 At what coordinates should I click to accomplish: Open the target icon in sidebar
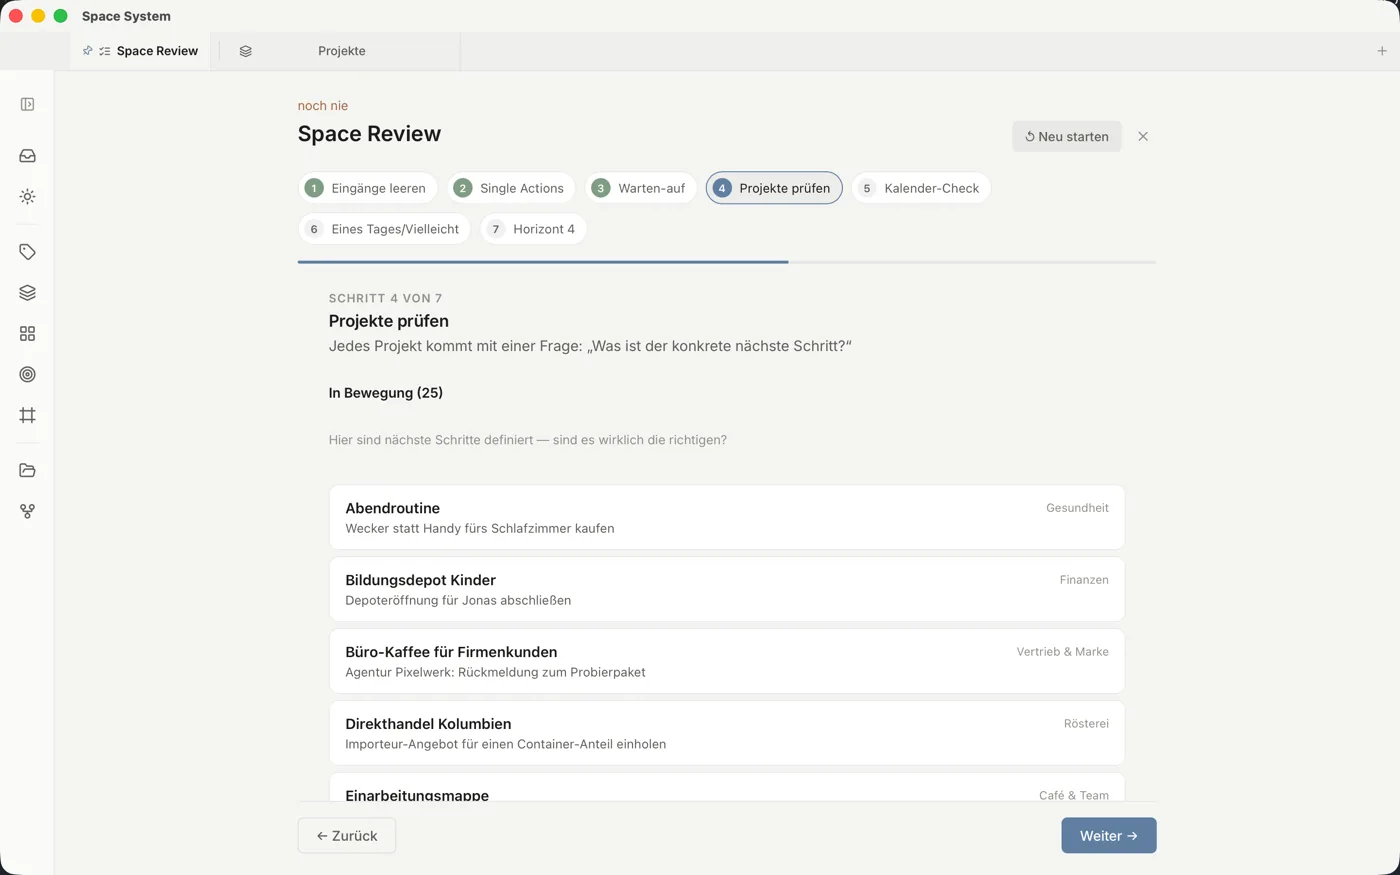coord(27,375)
